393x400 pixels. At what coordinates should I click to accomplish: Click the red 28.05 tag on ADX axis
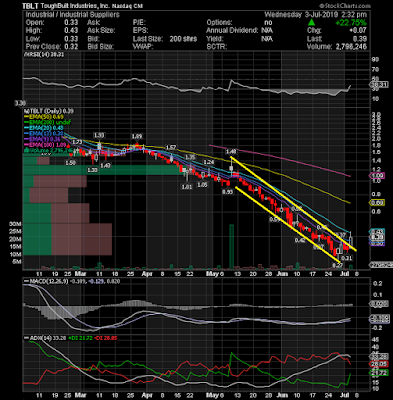(x=380, y=364)
